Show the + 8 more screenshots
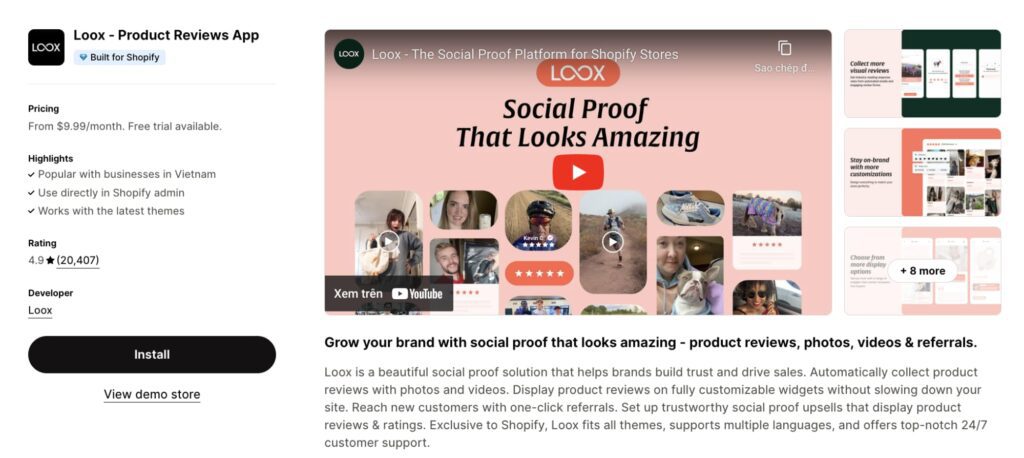This screenshot has width=1024, height=458. pyautogui.click(x=922, y=271)
